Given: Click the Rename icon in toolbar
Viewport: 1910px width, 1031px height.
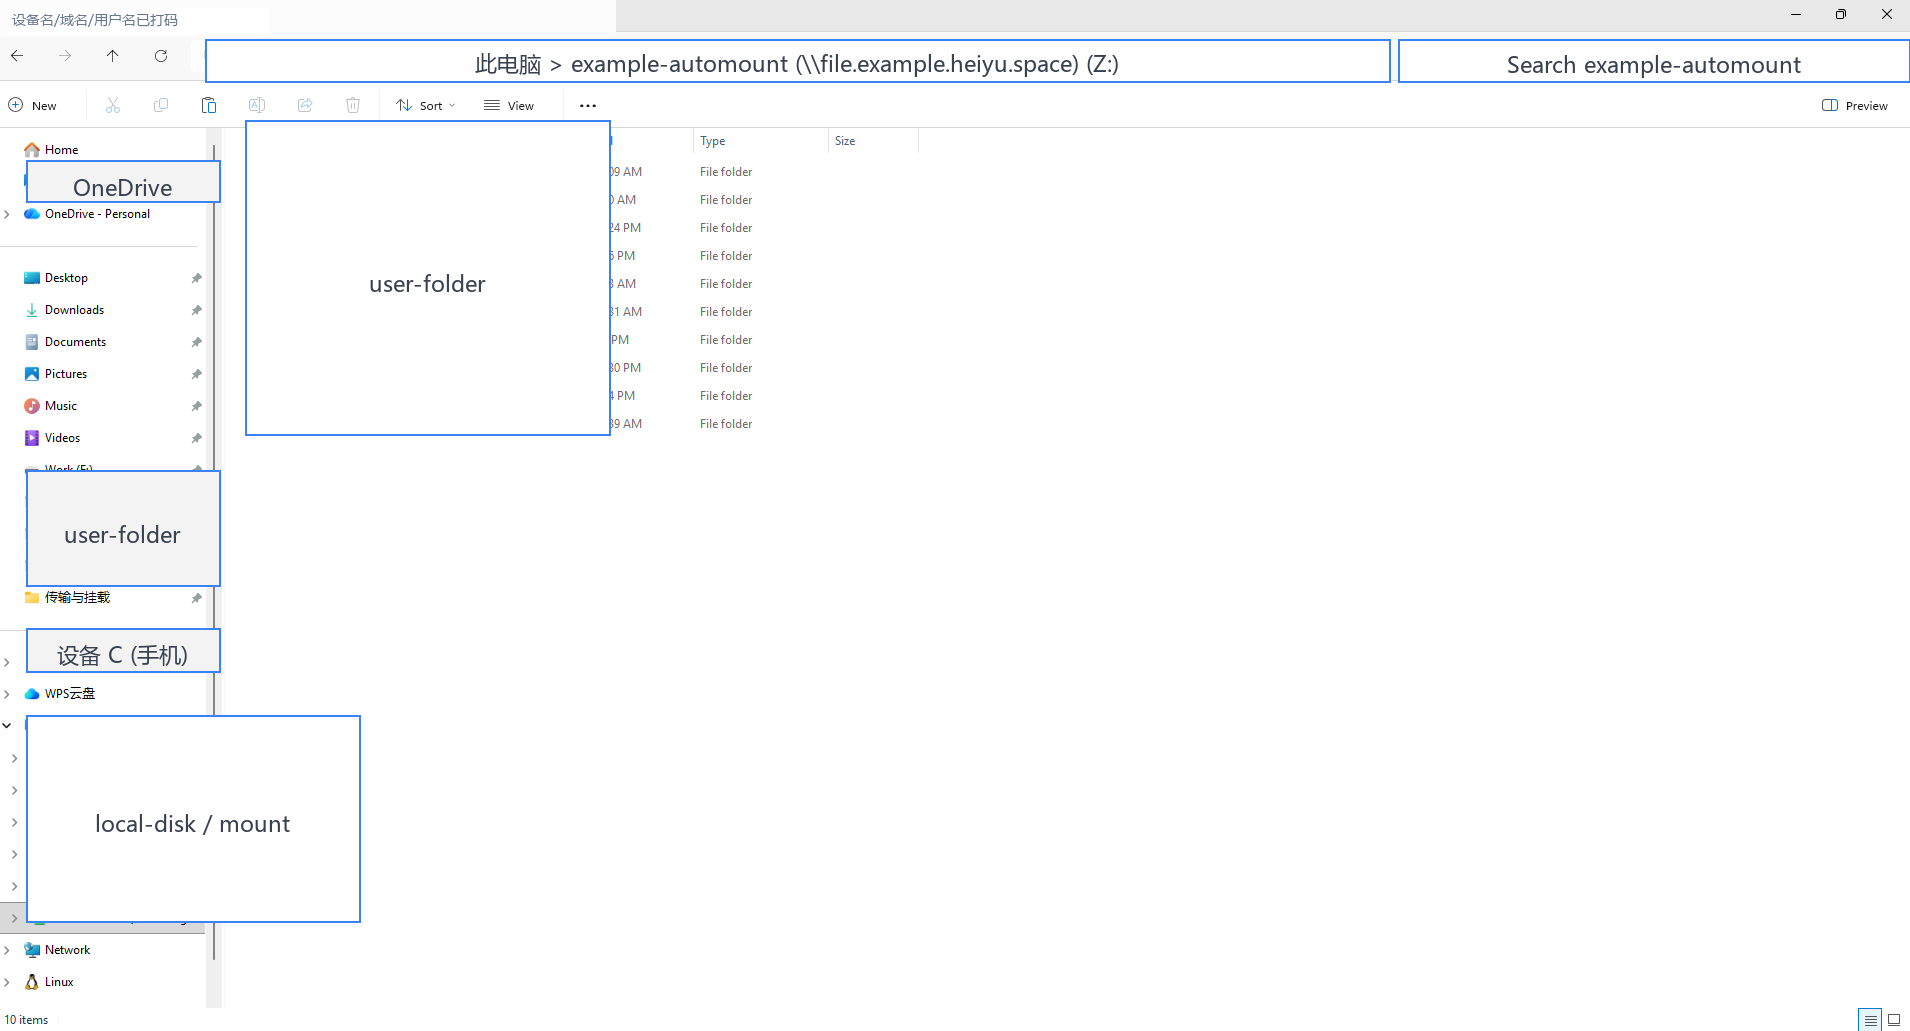Looking at the screenshot, I should click(x=257, y=105).
